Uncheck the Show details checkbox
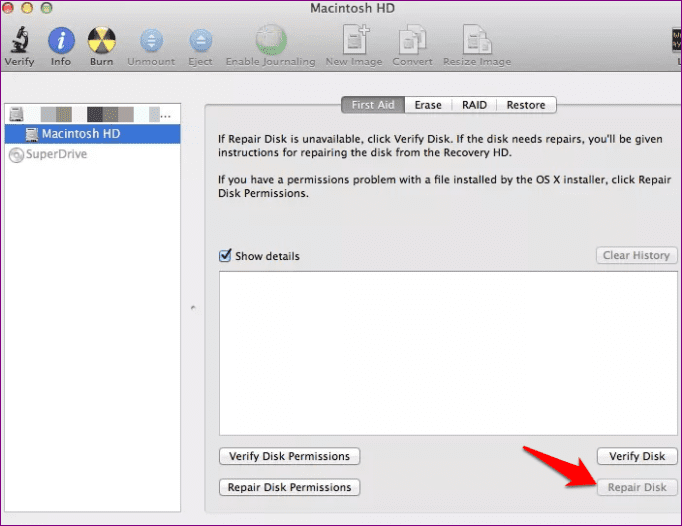682x526 pixels. pyautogui.click(x=225, y=255)
